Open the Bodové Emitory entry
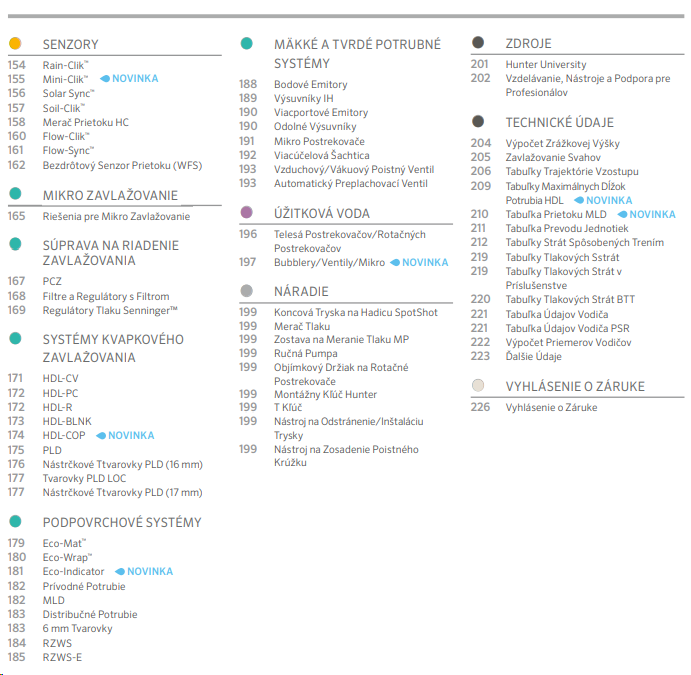Viewport: 691px width, 675px height. 311,85
